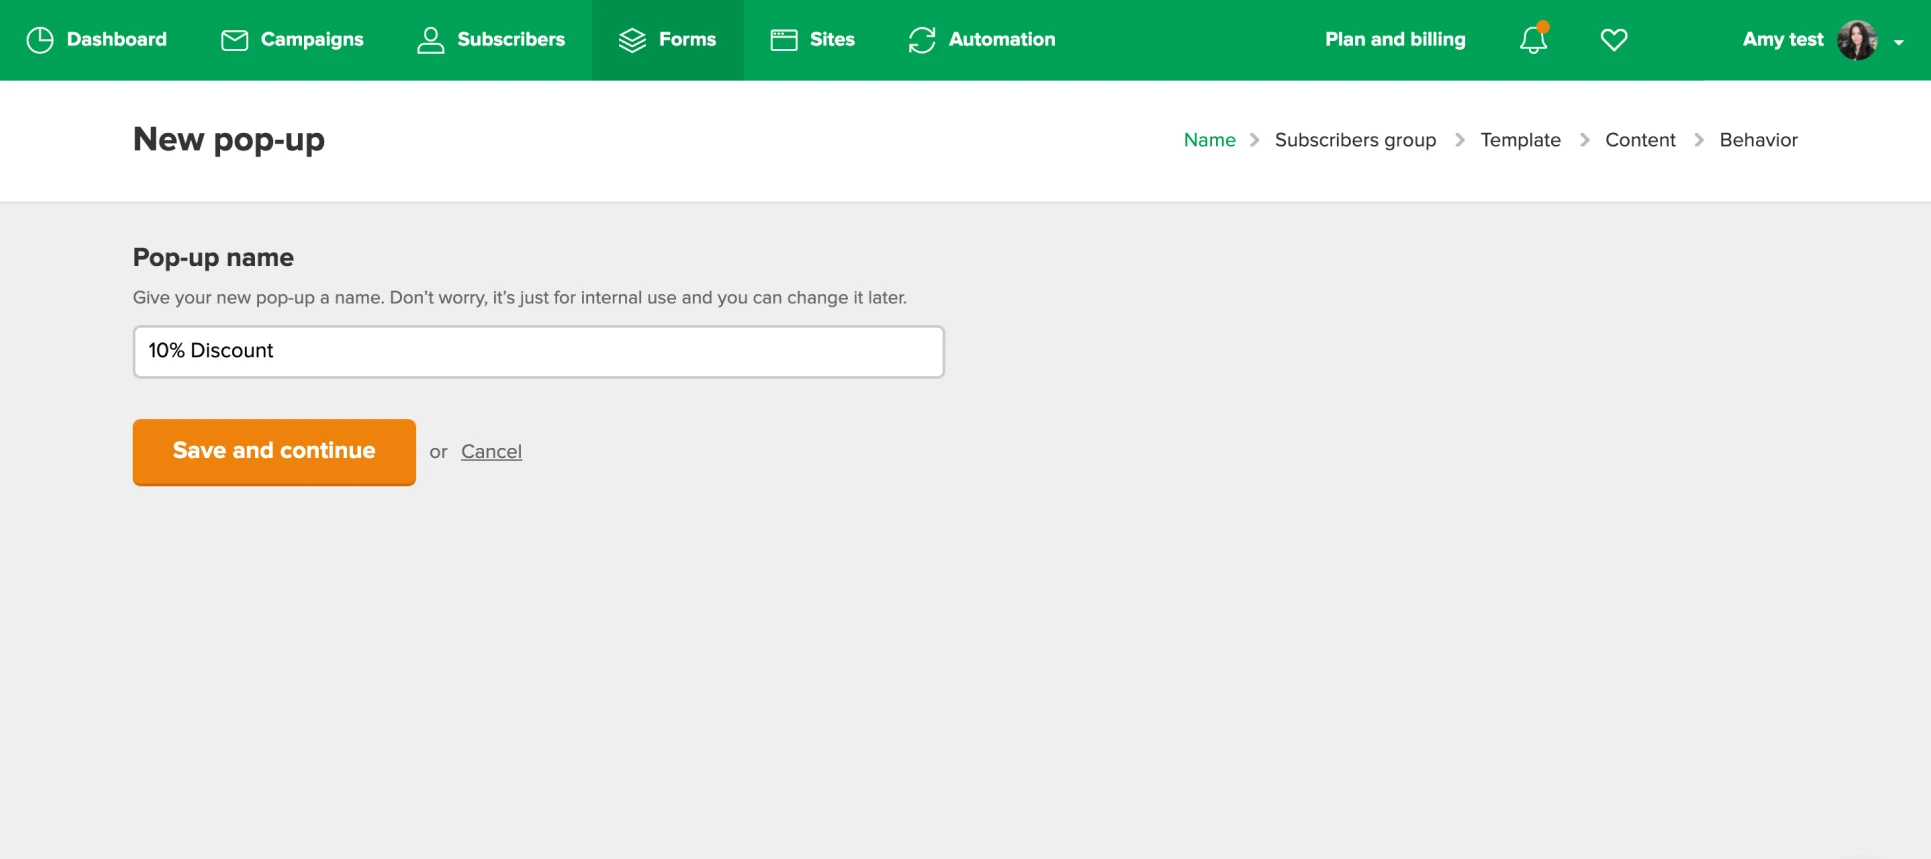Open the Campaigns menu item
Viewport: 1931px width, 859px height.
pyautogui.click(x=311, y=40)
